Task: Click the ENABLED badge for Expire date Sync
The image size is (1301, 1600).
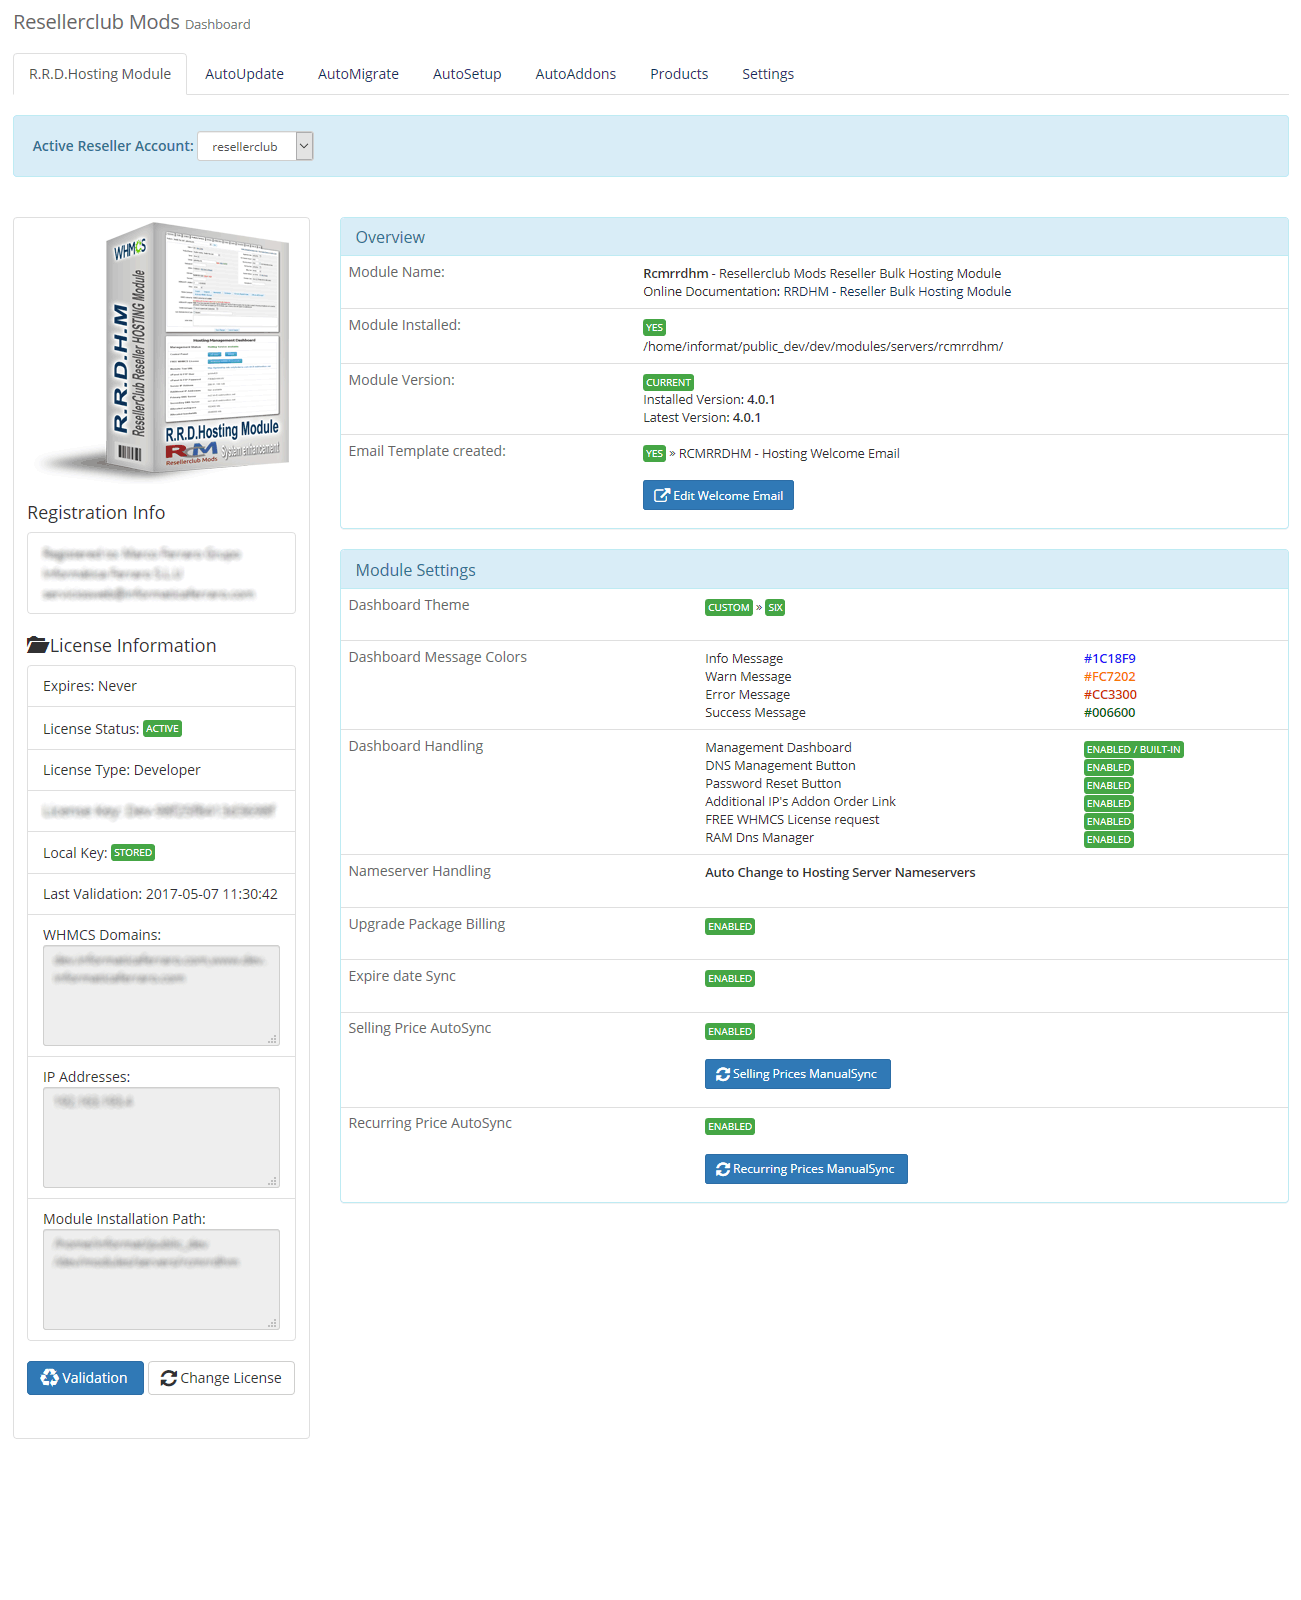Action: point(729,979)
